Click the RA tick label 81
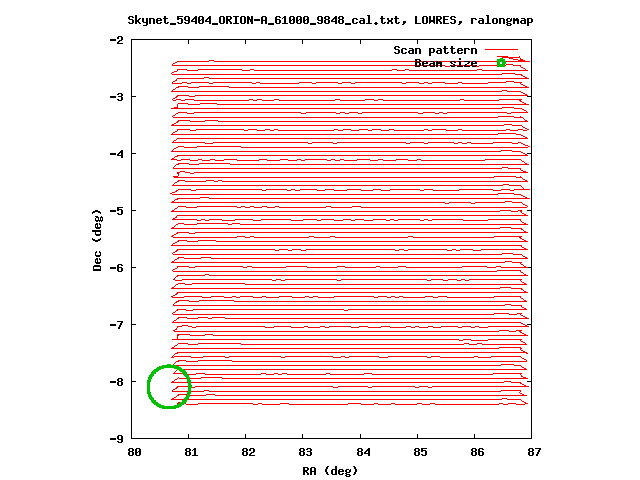 pos(191,452)
